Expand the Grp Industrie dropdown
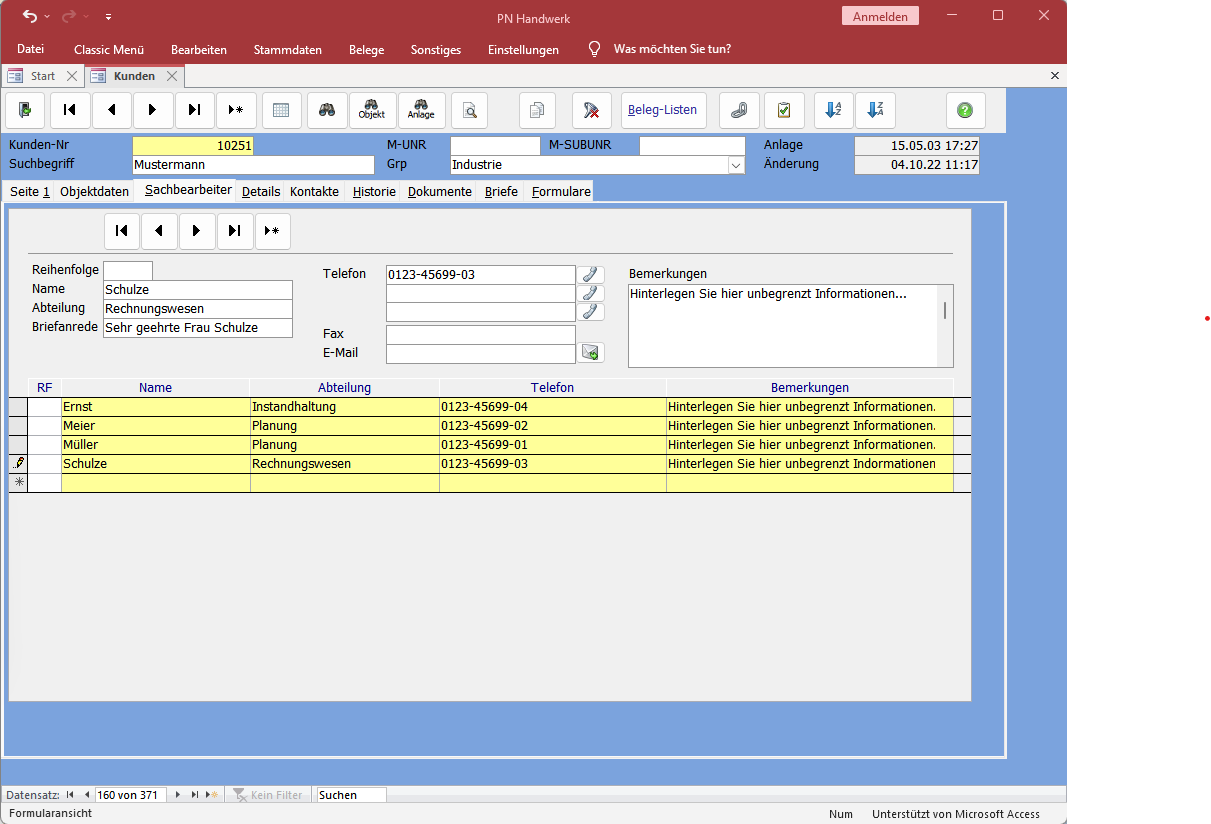 736,165
